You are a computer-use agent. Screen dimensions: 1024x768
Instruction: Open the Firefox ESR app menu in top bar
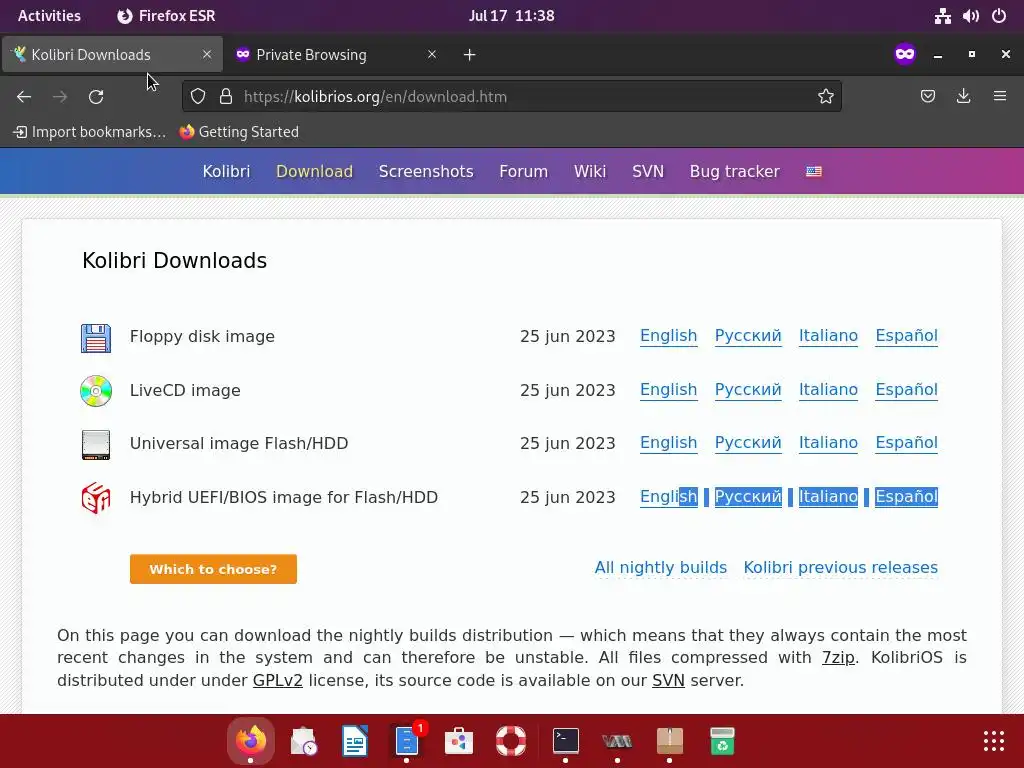tap(166, 16)
